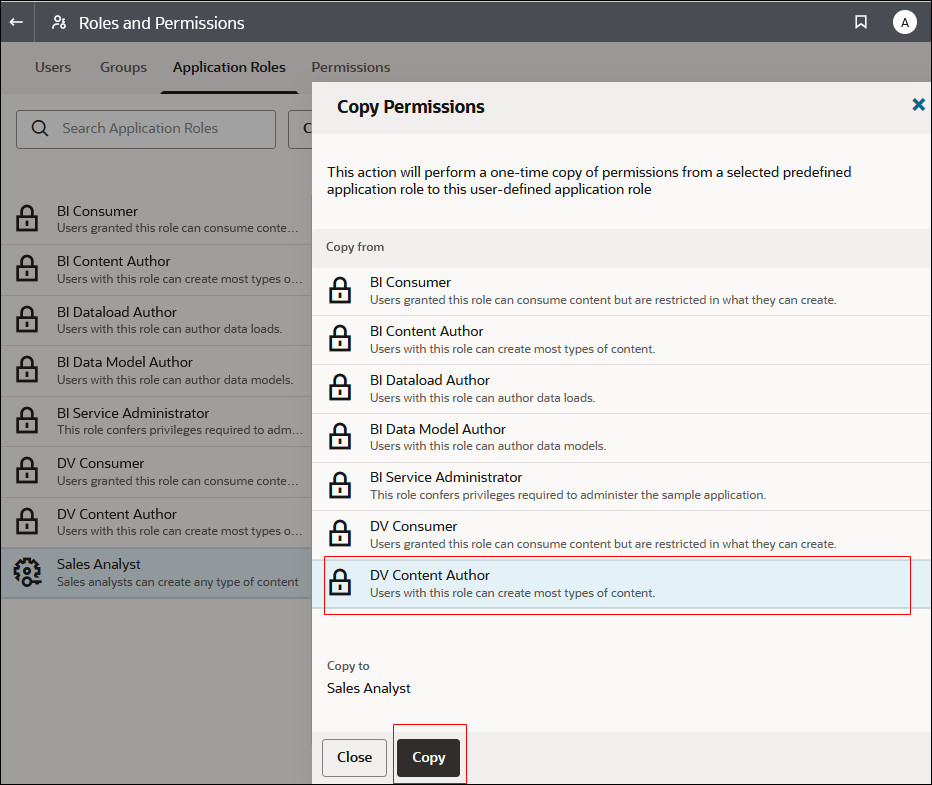Select 'DV Consumer' name in Copy from list

pyautogui.click(x=413, y=527)
